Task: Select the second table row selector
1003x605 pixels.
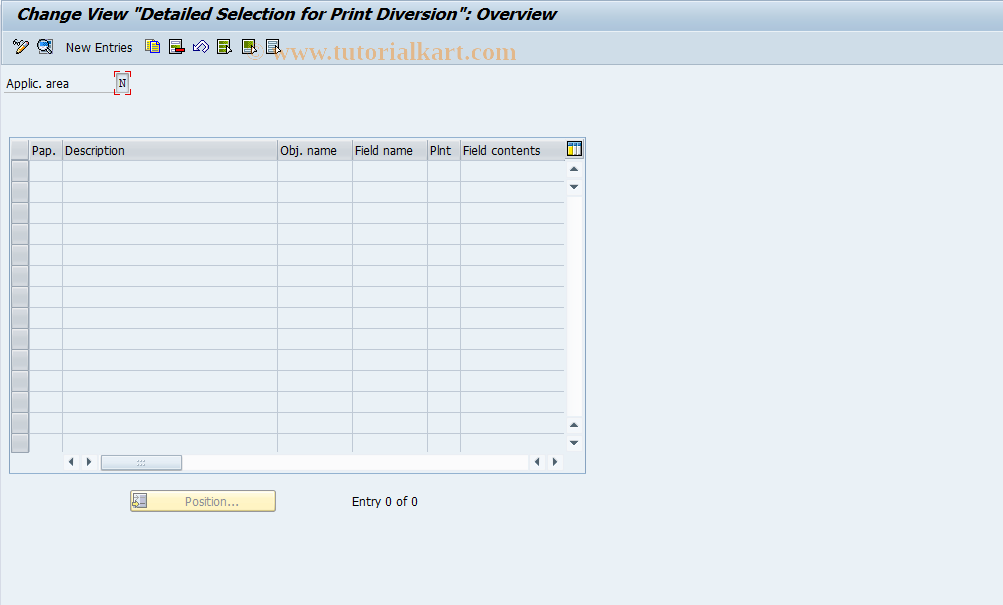Action: coord(20,192)
